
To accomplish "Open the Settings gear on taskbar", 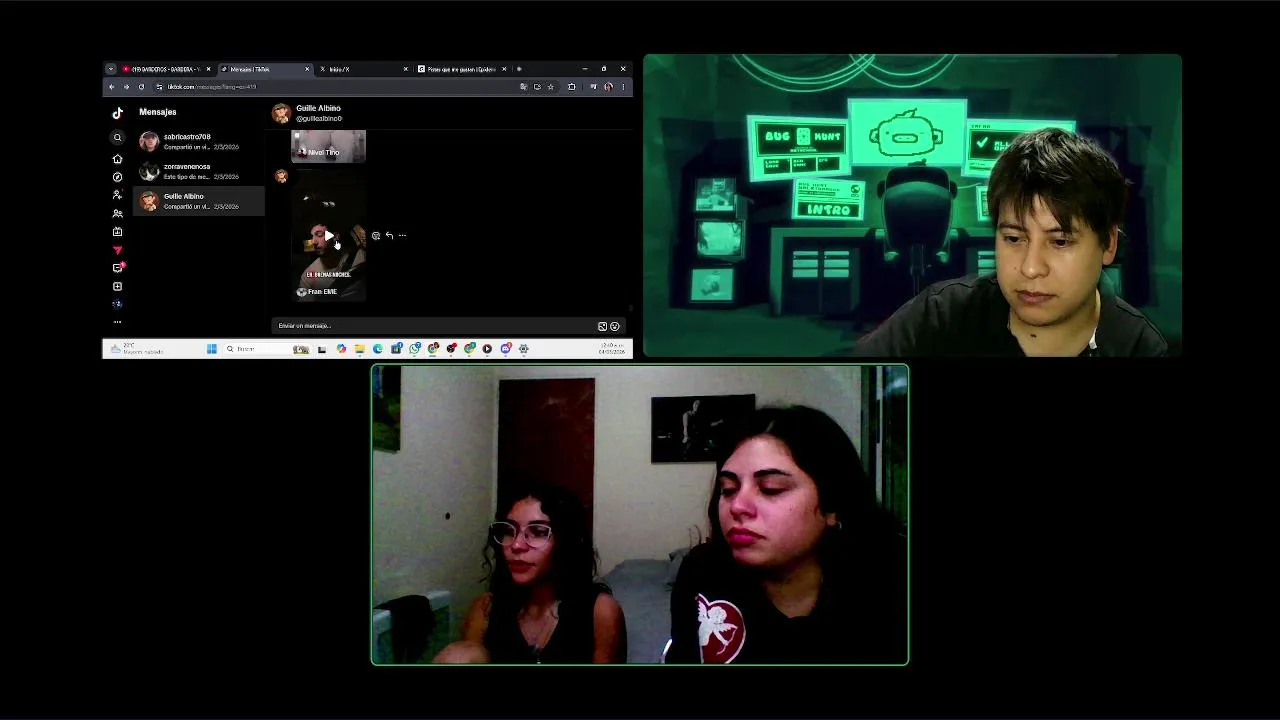I will pos(524,349).
